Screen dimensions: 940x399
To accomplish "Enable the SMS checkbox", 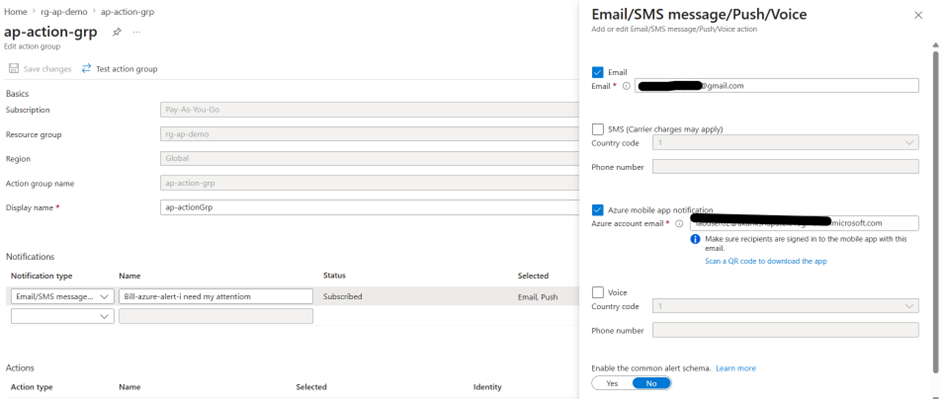I will (x=597, y=129).
